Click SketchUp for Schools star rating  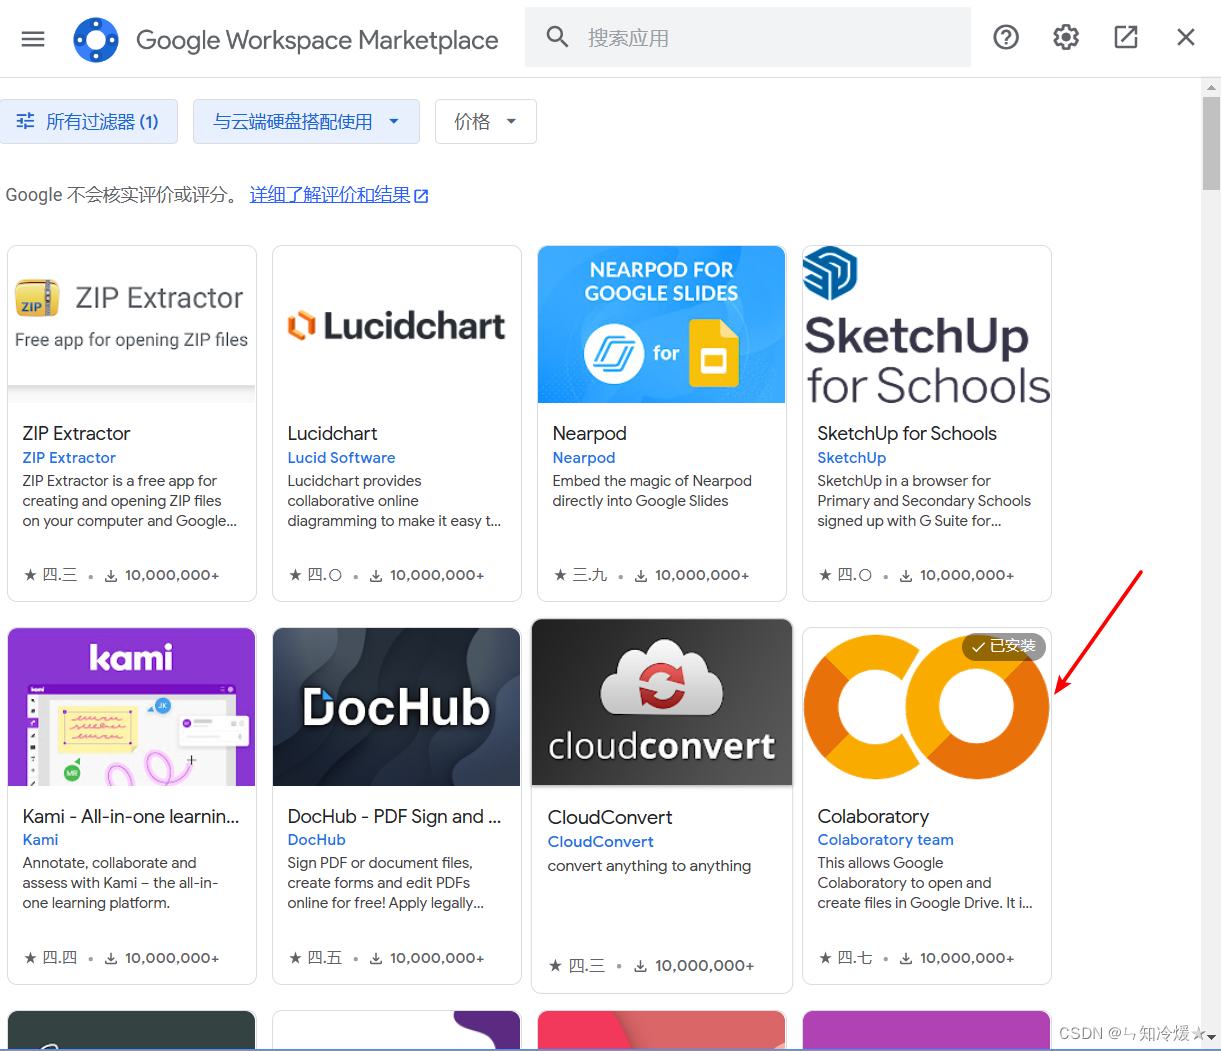click(846, 575)
